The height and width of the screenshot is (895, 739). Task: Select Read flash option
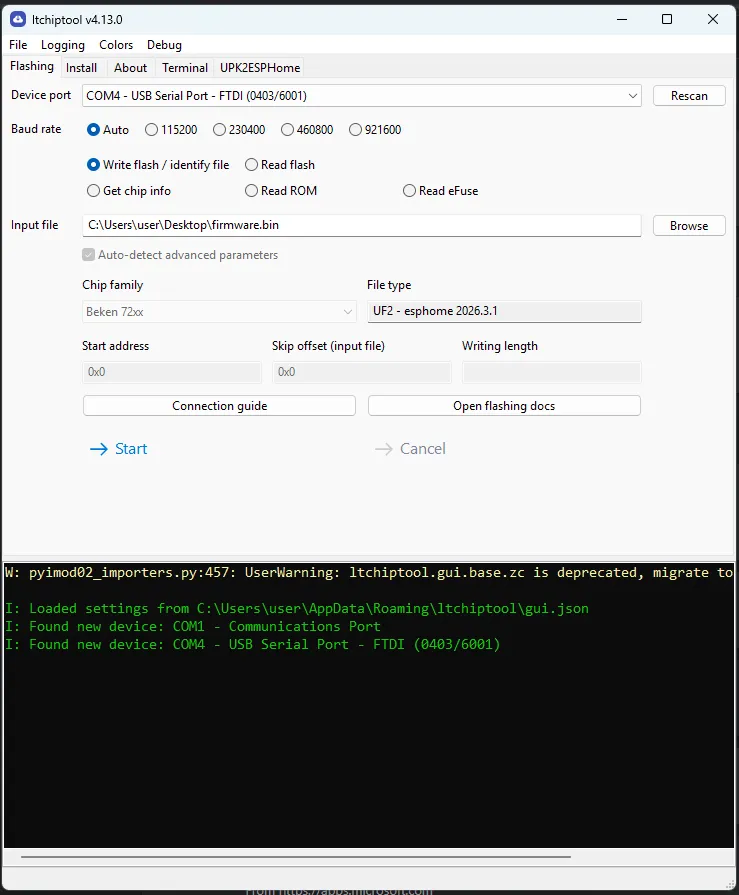pos(280,165)
